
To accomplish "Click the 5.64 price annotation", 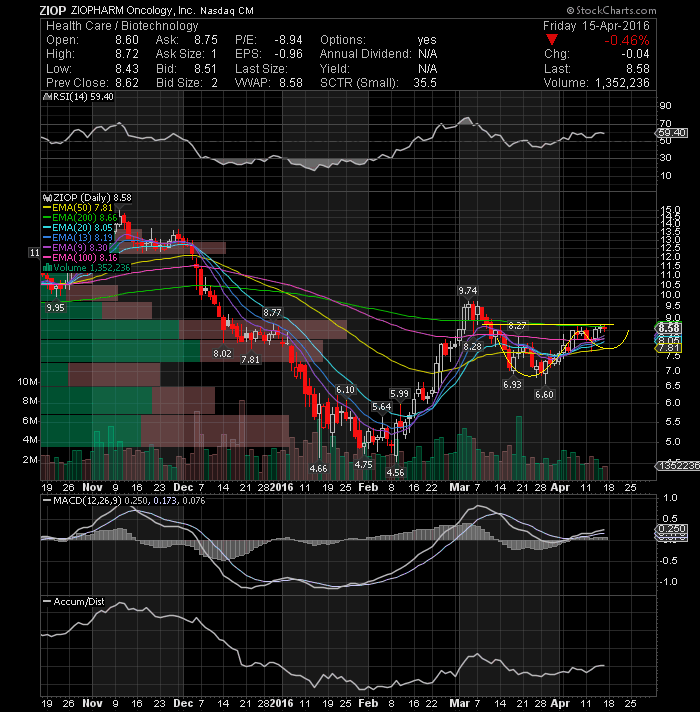I will (x=382, y=406).
